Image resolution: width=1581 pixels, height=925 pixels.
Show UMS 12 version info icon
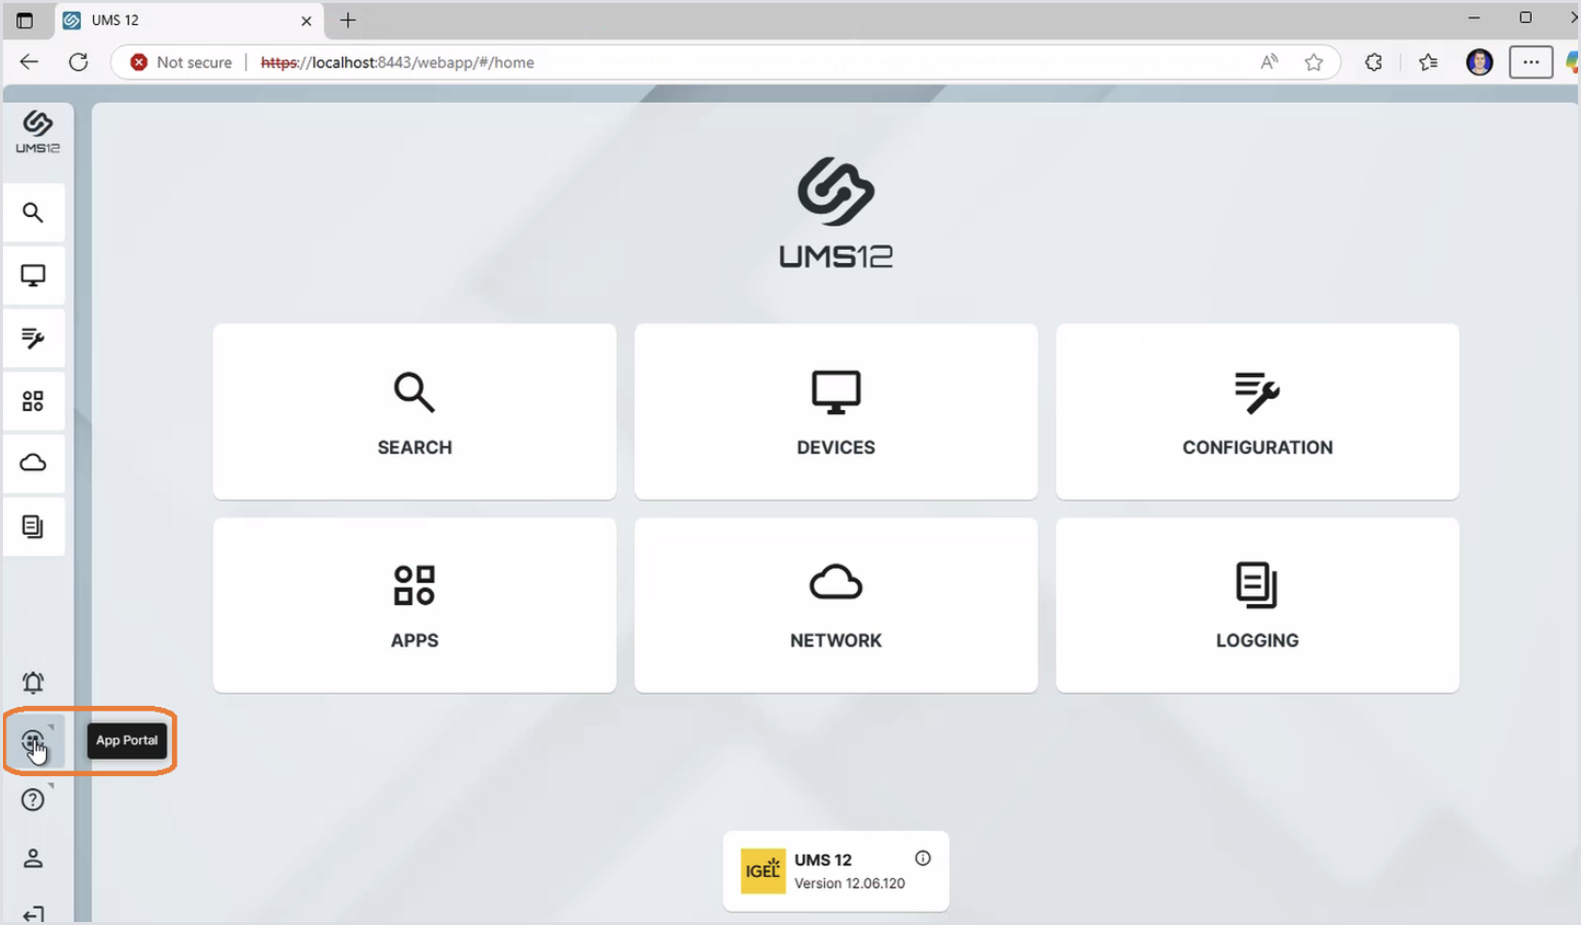coord(922,858)
